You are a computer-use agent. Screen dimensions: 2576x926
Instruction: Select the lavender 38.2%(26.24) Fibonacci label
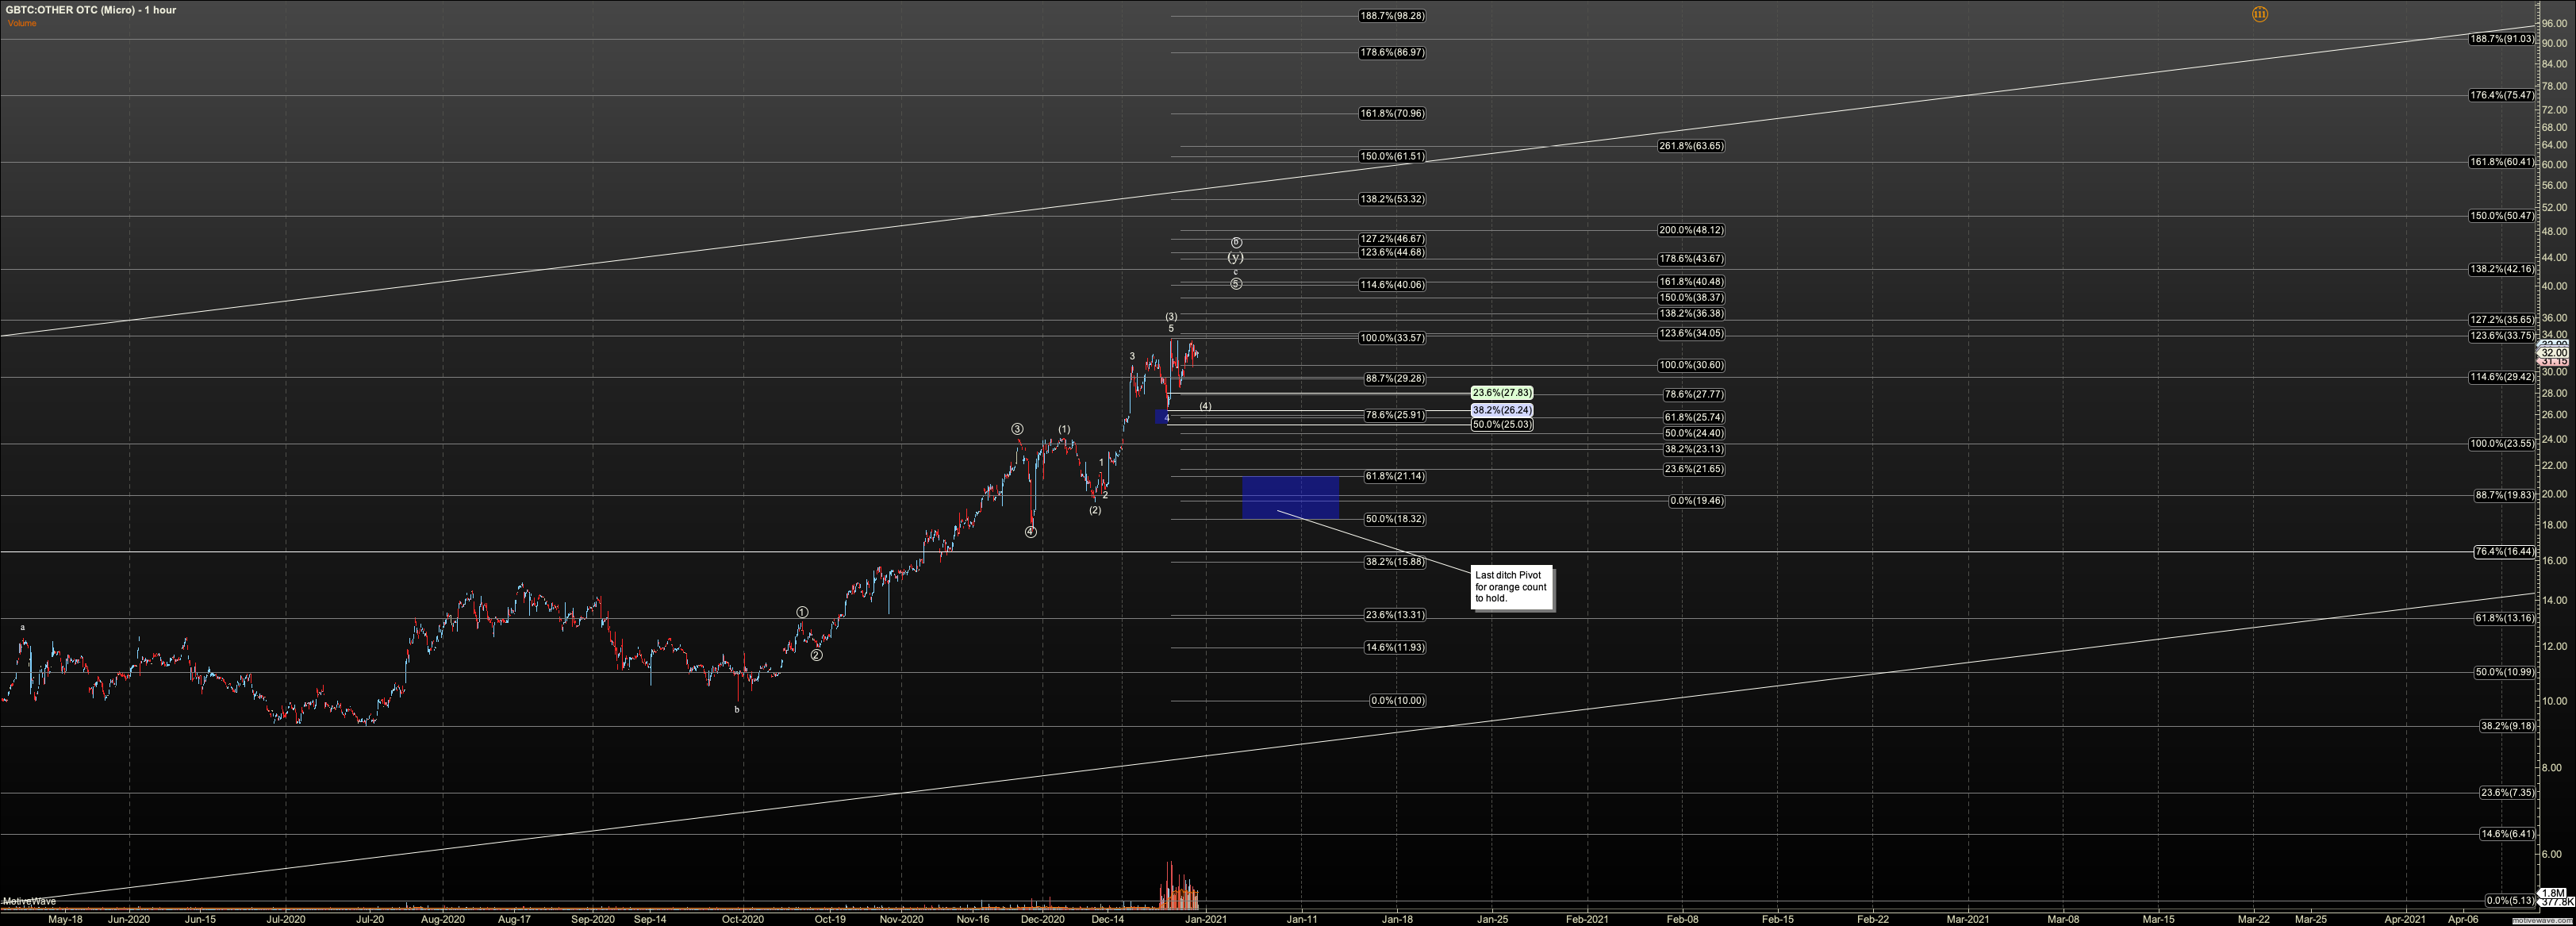1501,410
